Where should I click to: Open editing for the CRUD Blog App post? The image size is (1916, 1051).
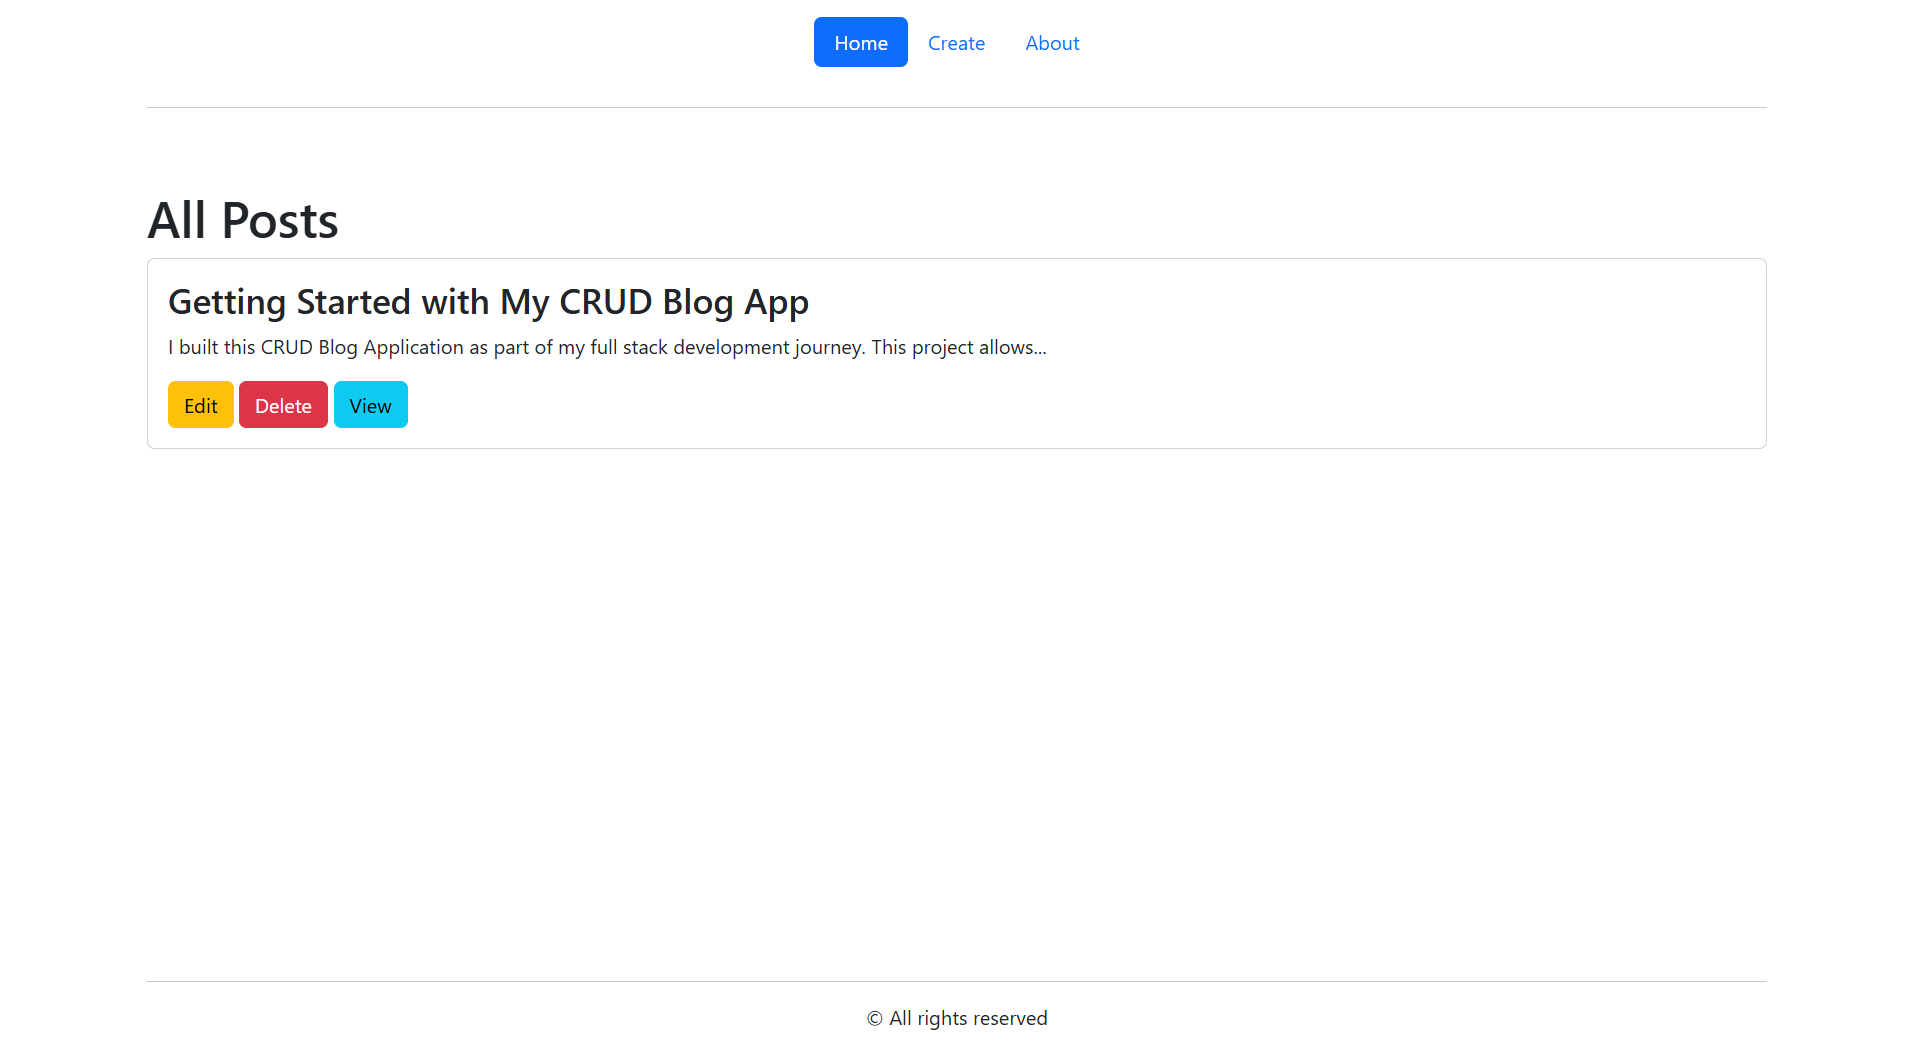(x=200, y=404)
